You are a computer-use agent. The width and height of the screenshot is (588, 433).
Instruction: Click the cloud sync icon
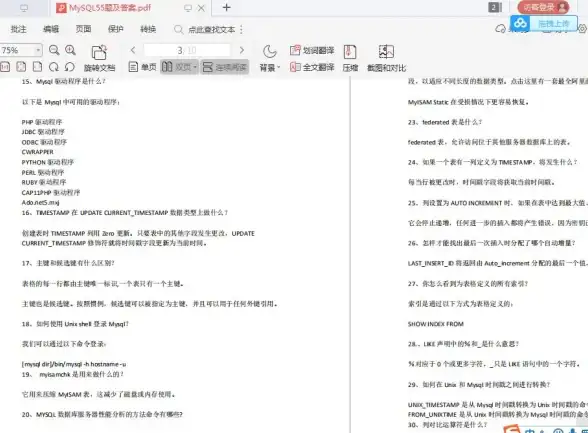(x=501, y=28)
